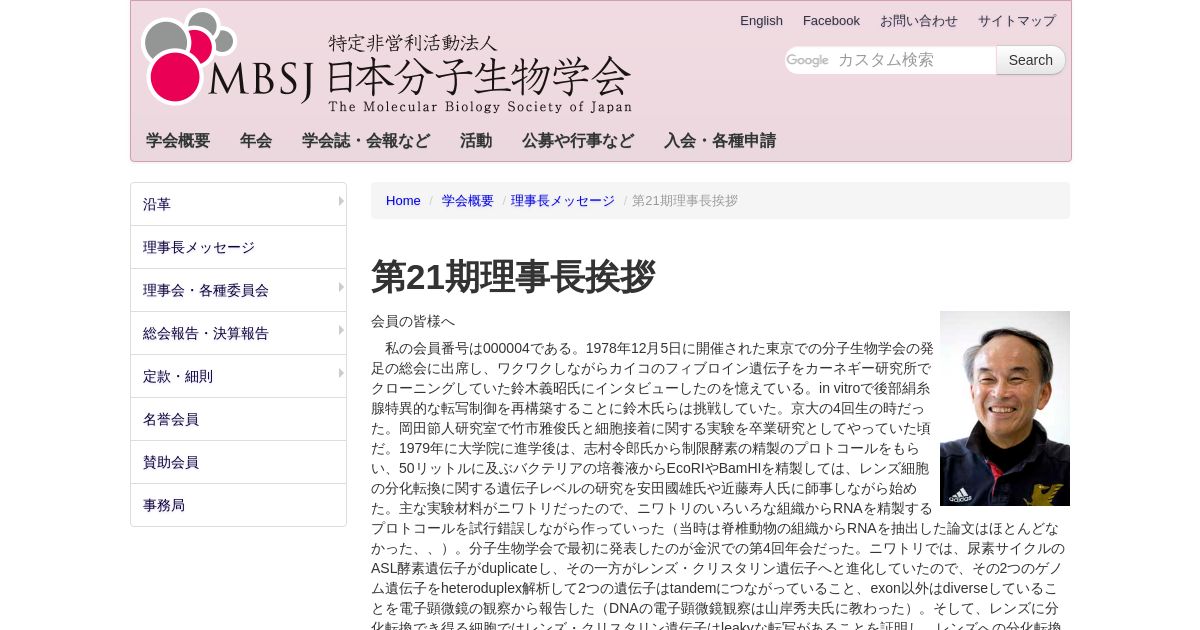Open 活動 main menu
This screenshot has width=1200, height=630.
[x=476, y=141]
